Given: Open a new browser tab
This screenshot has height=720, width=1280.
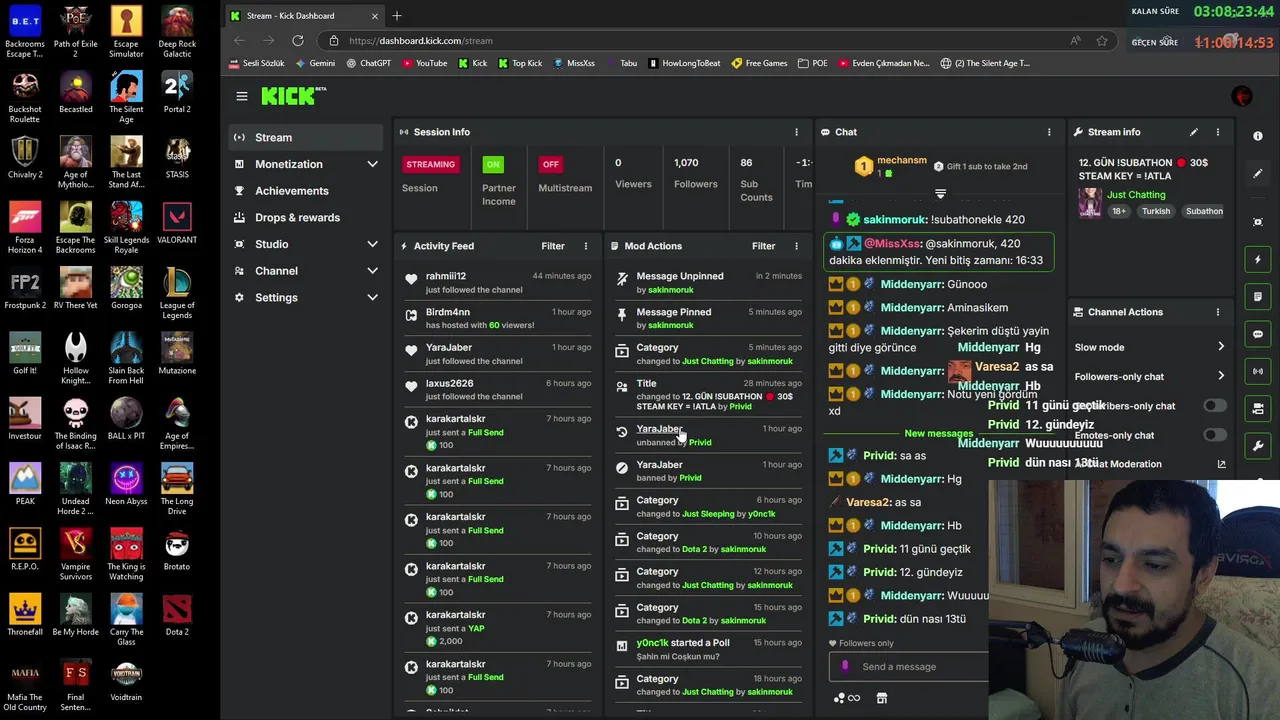Looking at the screenshot, I should (x=397, y=16).
